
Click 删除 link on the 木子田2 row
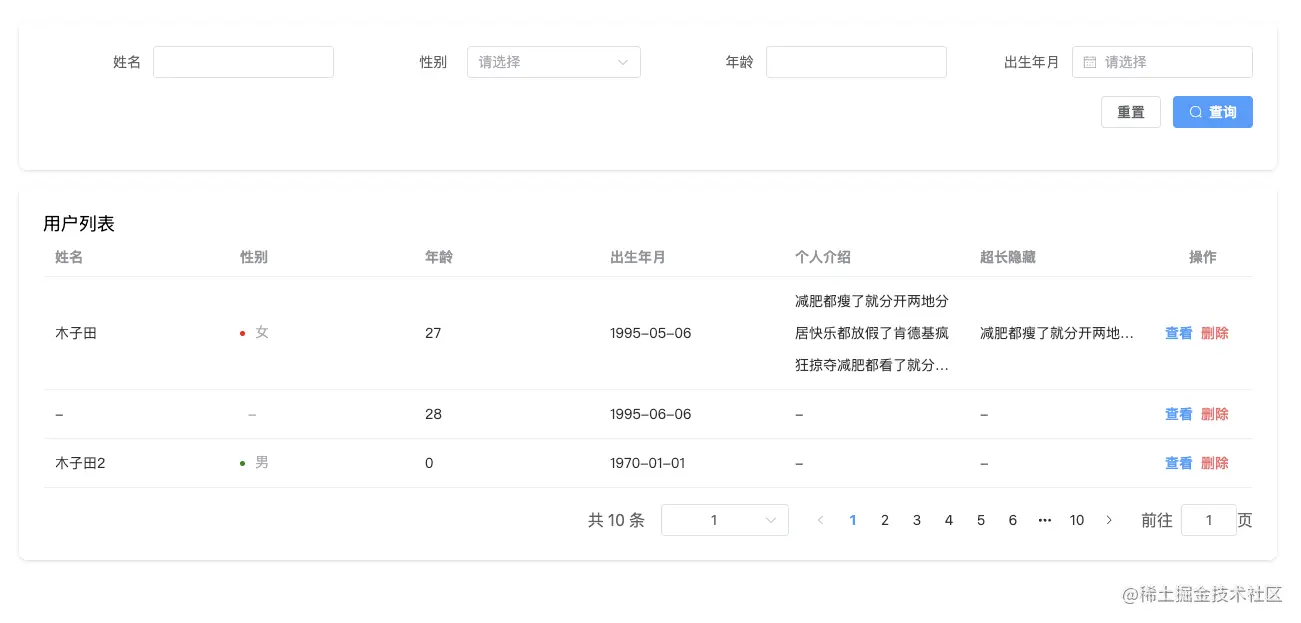click(x=1214, y=462)
